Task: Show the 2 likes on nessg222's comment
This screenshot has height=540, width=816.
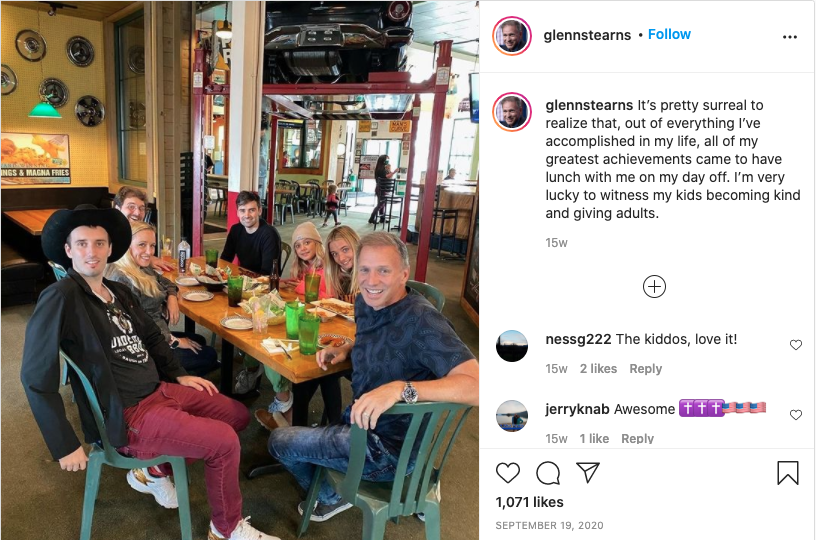Action: pos(598,369)
